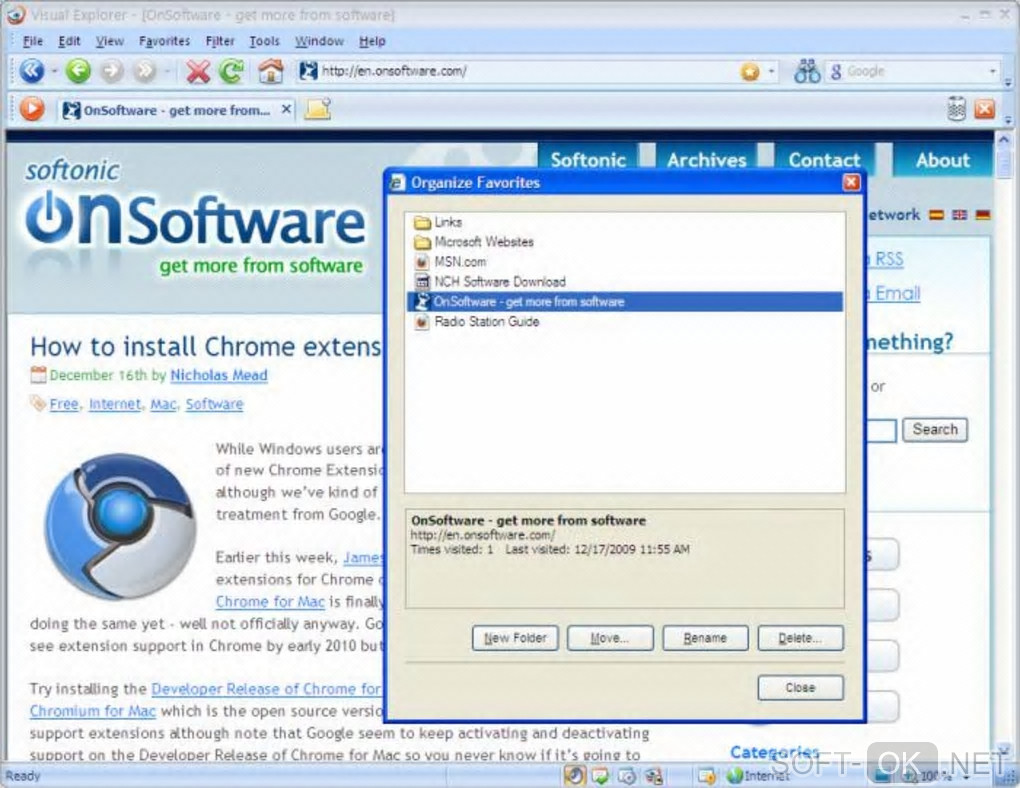Open the Nicholas Mead author link

pos(219,375)
